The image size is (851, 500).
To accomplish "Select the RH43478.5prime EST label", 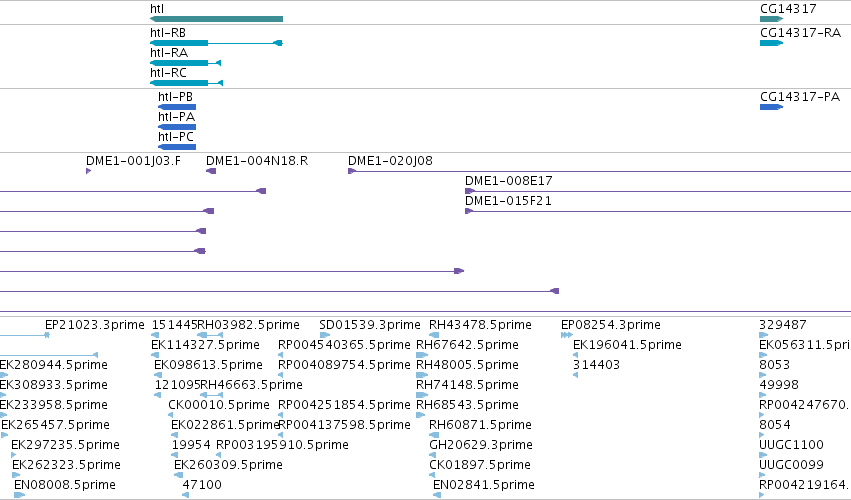I will coord(480,325).
